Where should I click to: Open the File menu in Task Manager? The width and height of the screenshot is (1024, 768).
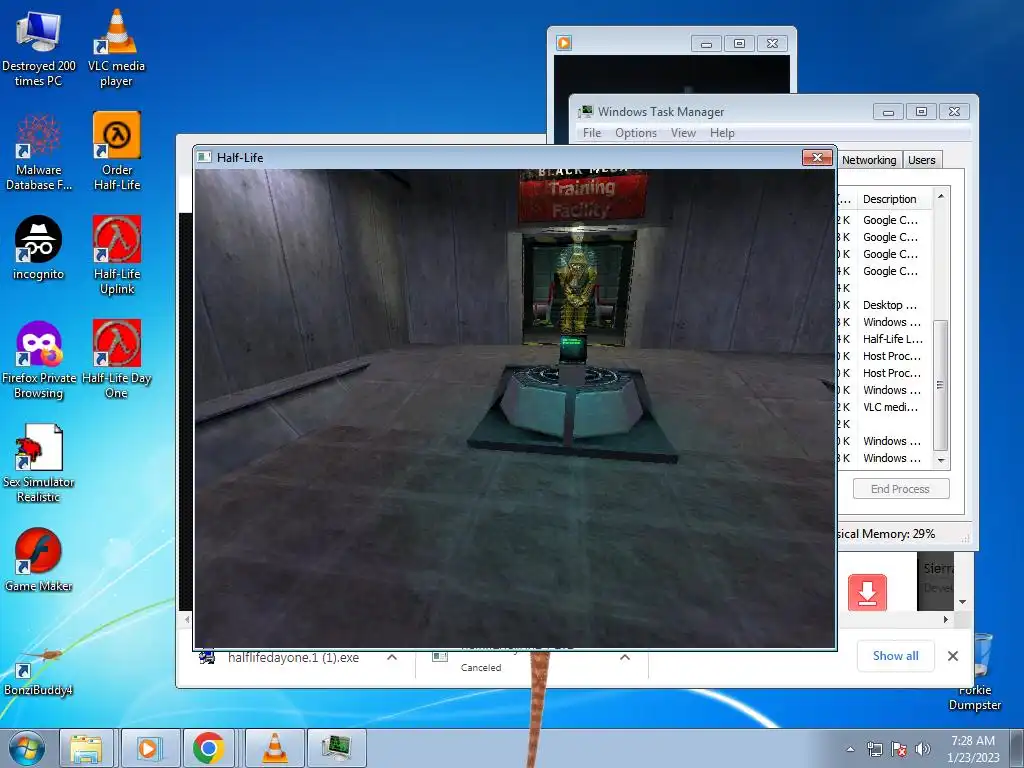pyautogui.click(x=592, y=133)
